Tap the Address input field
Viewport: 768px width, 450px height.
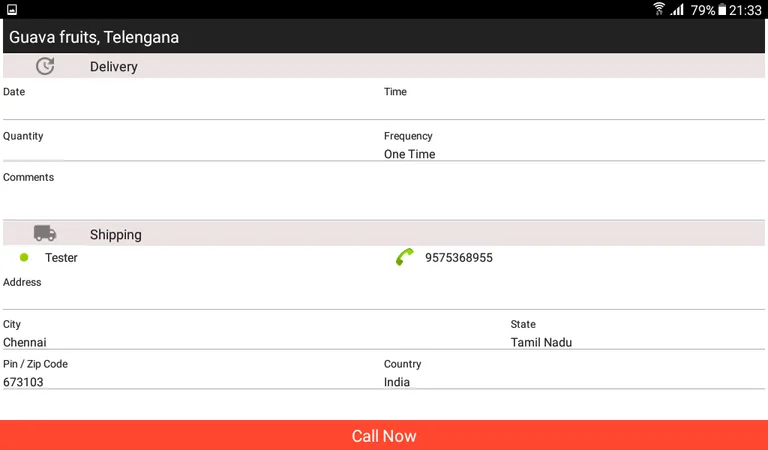point(383,299)
